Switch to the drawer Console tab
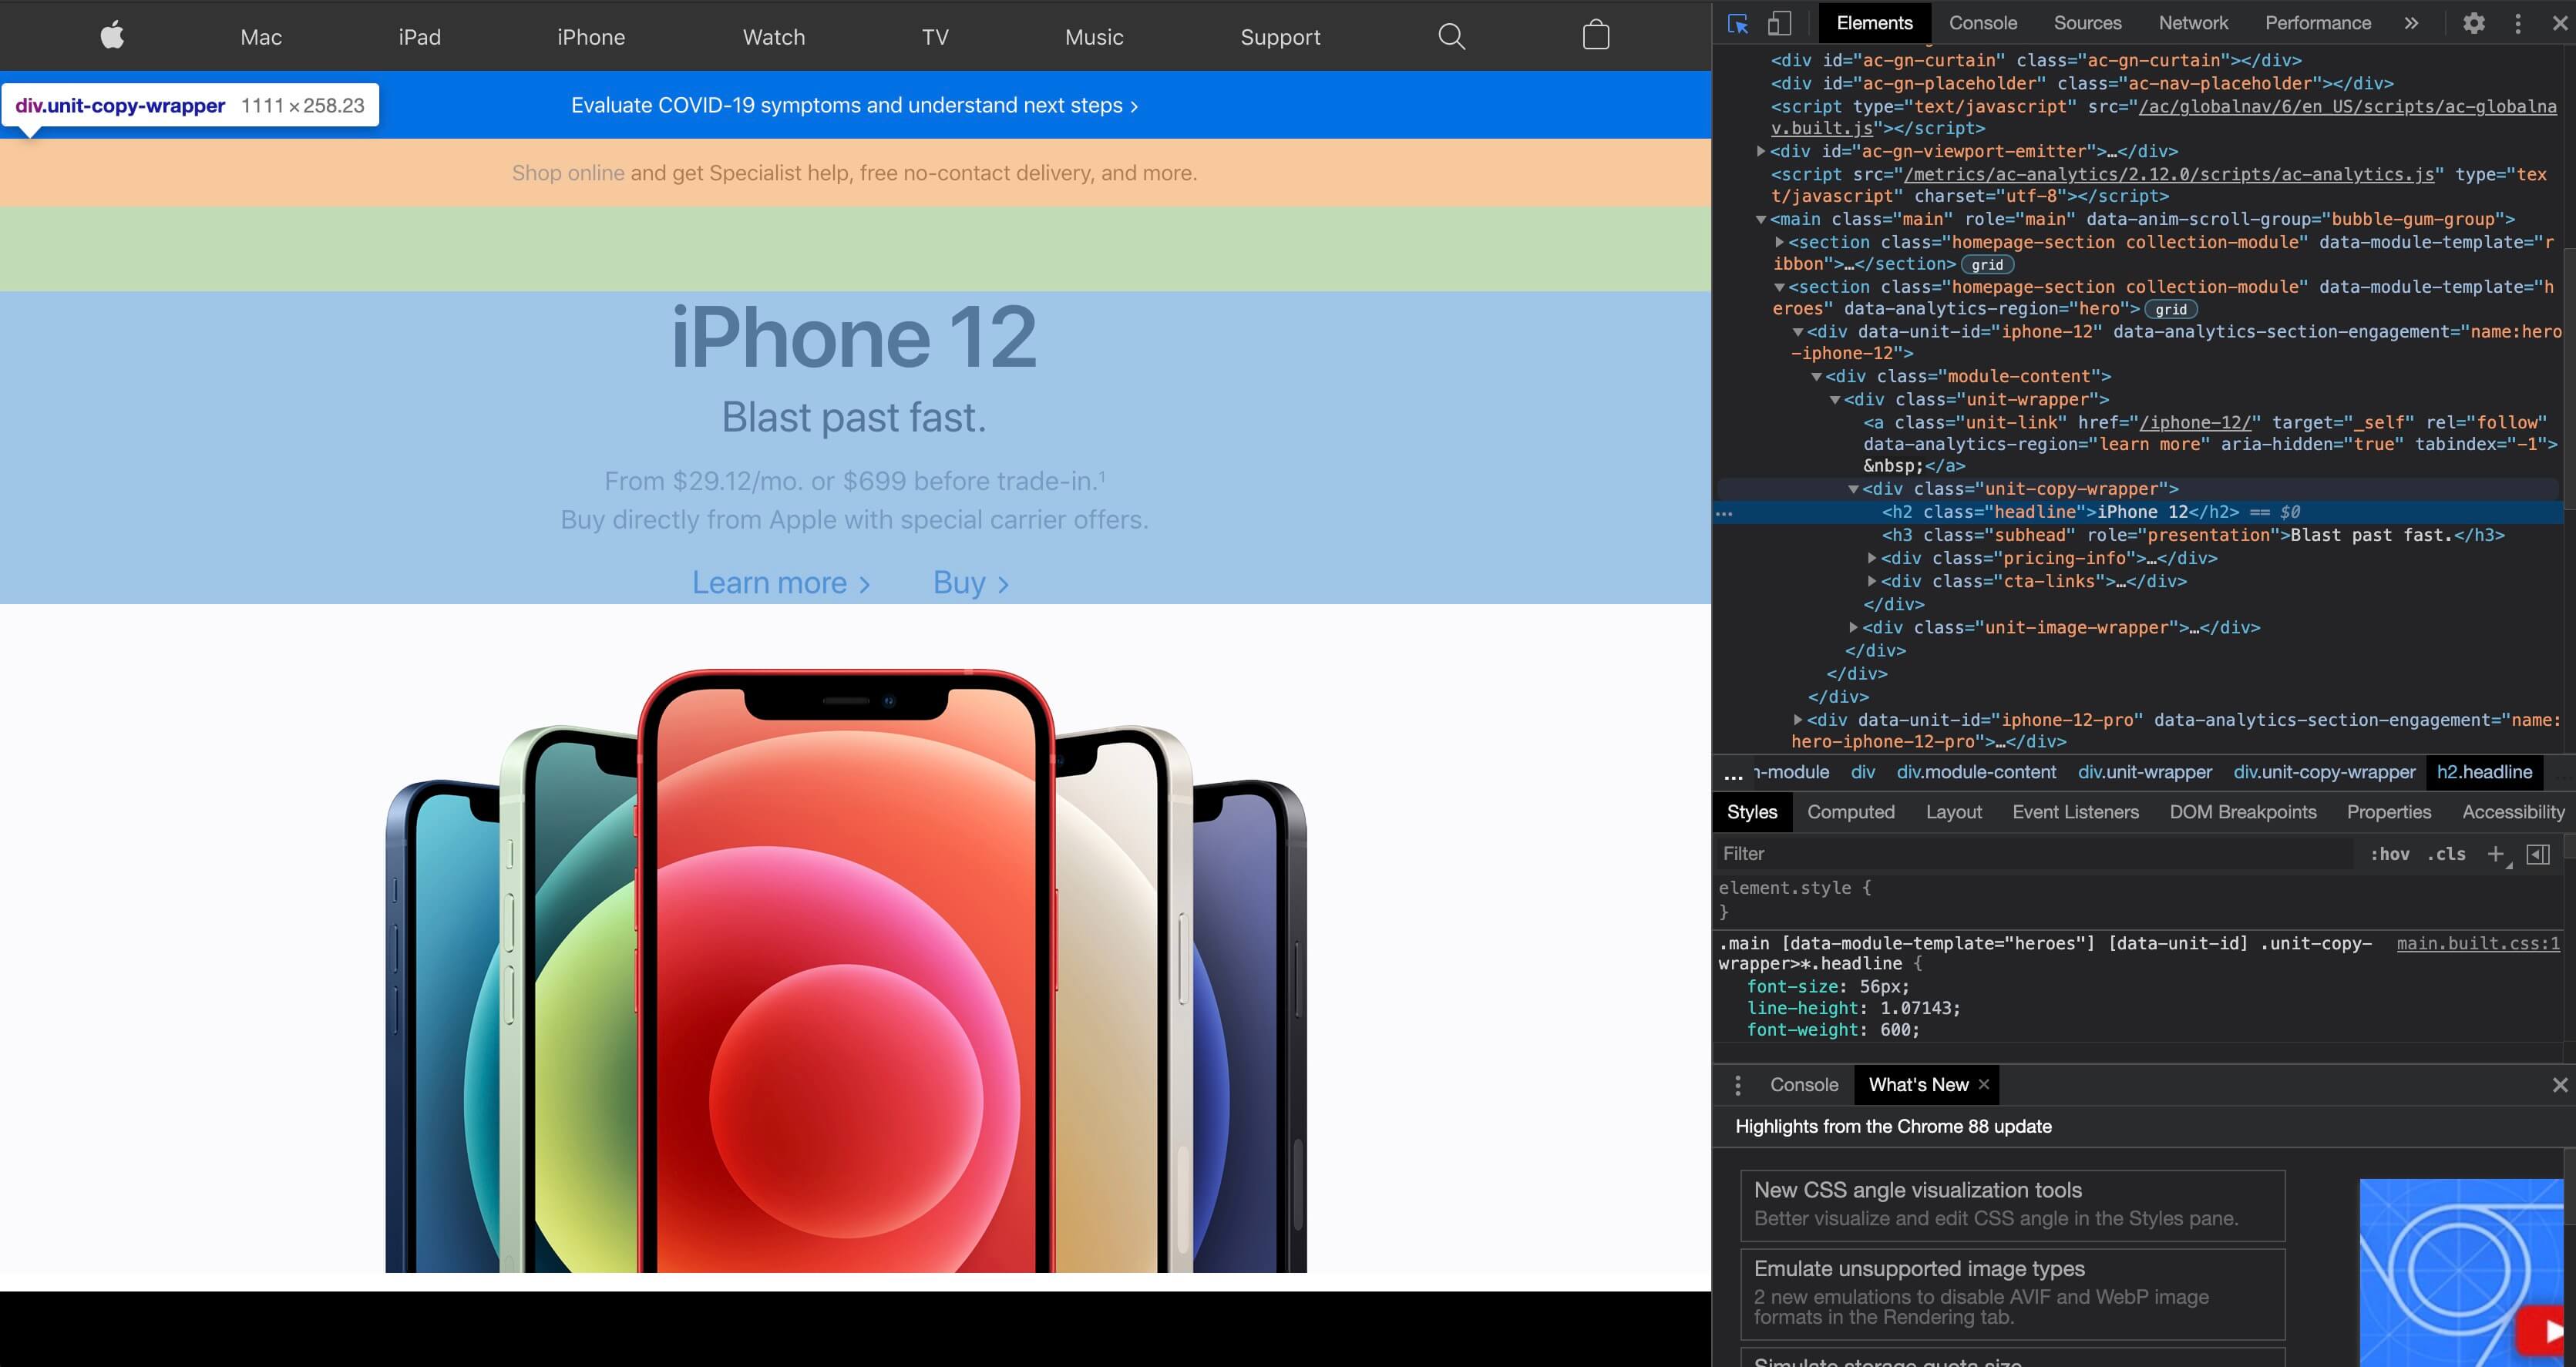 click(x=1803, y=1085)
